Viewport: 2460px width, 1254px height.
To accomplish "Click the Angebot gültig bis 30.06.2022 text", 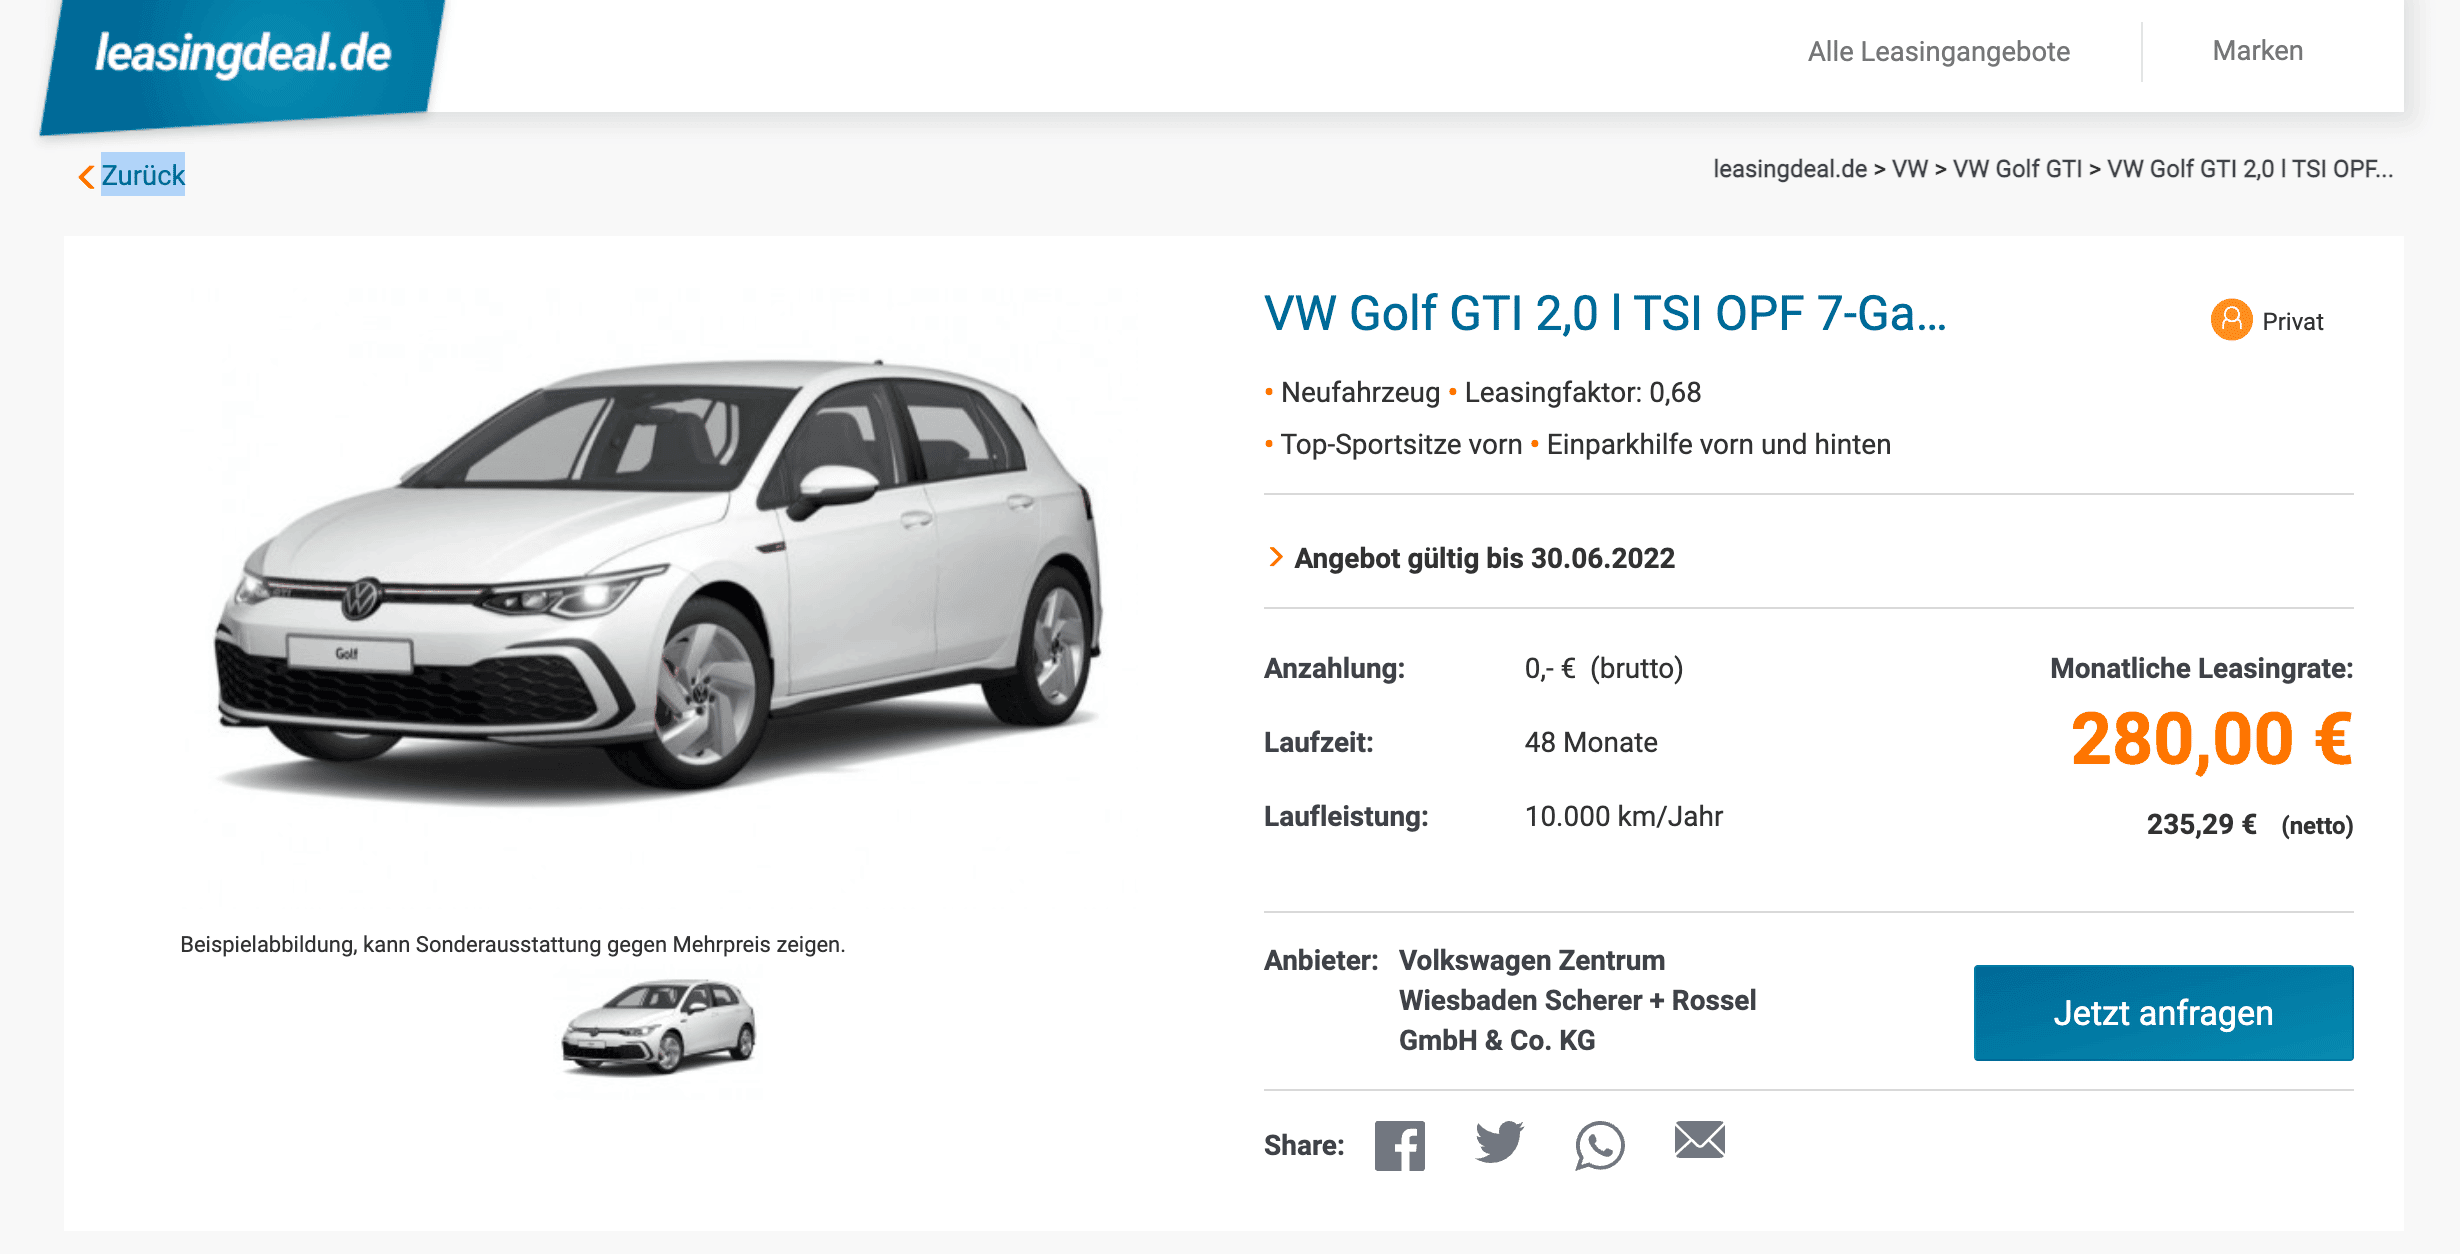I will click(x=1484, y=558).
